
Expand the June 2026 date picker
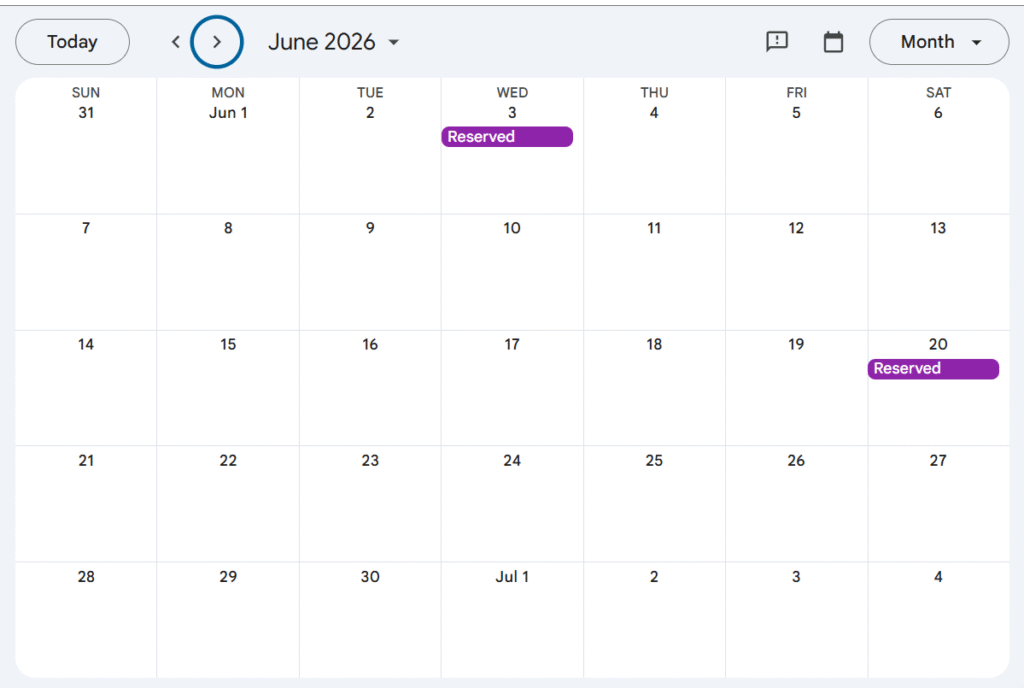334,42
